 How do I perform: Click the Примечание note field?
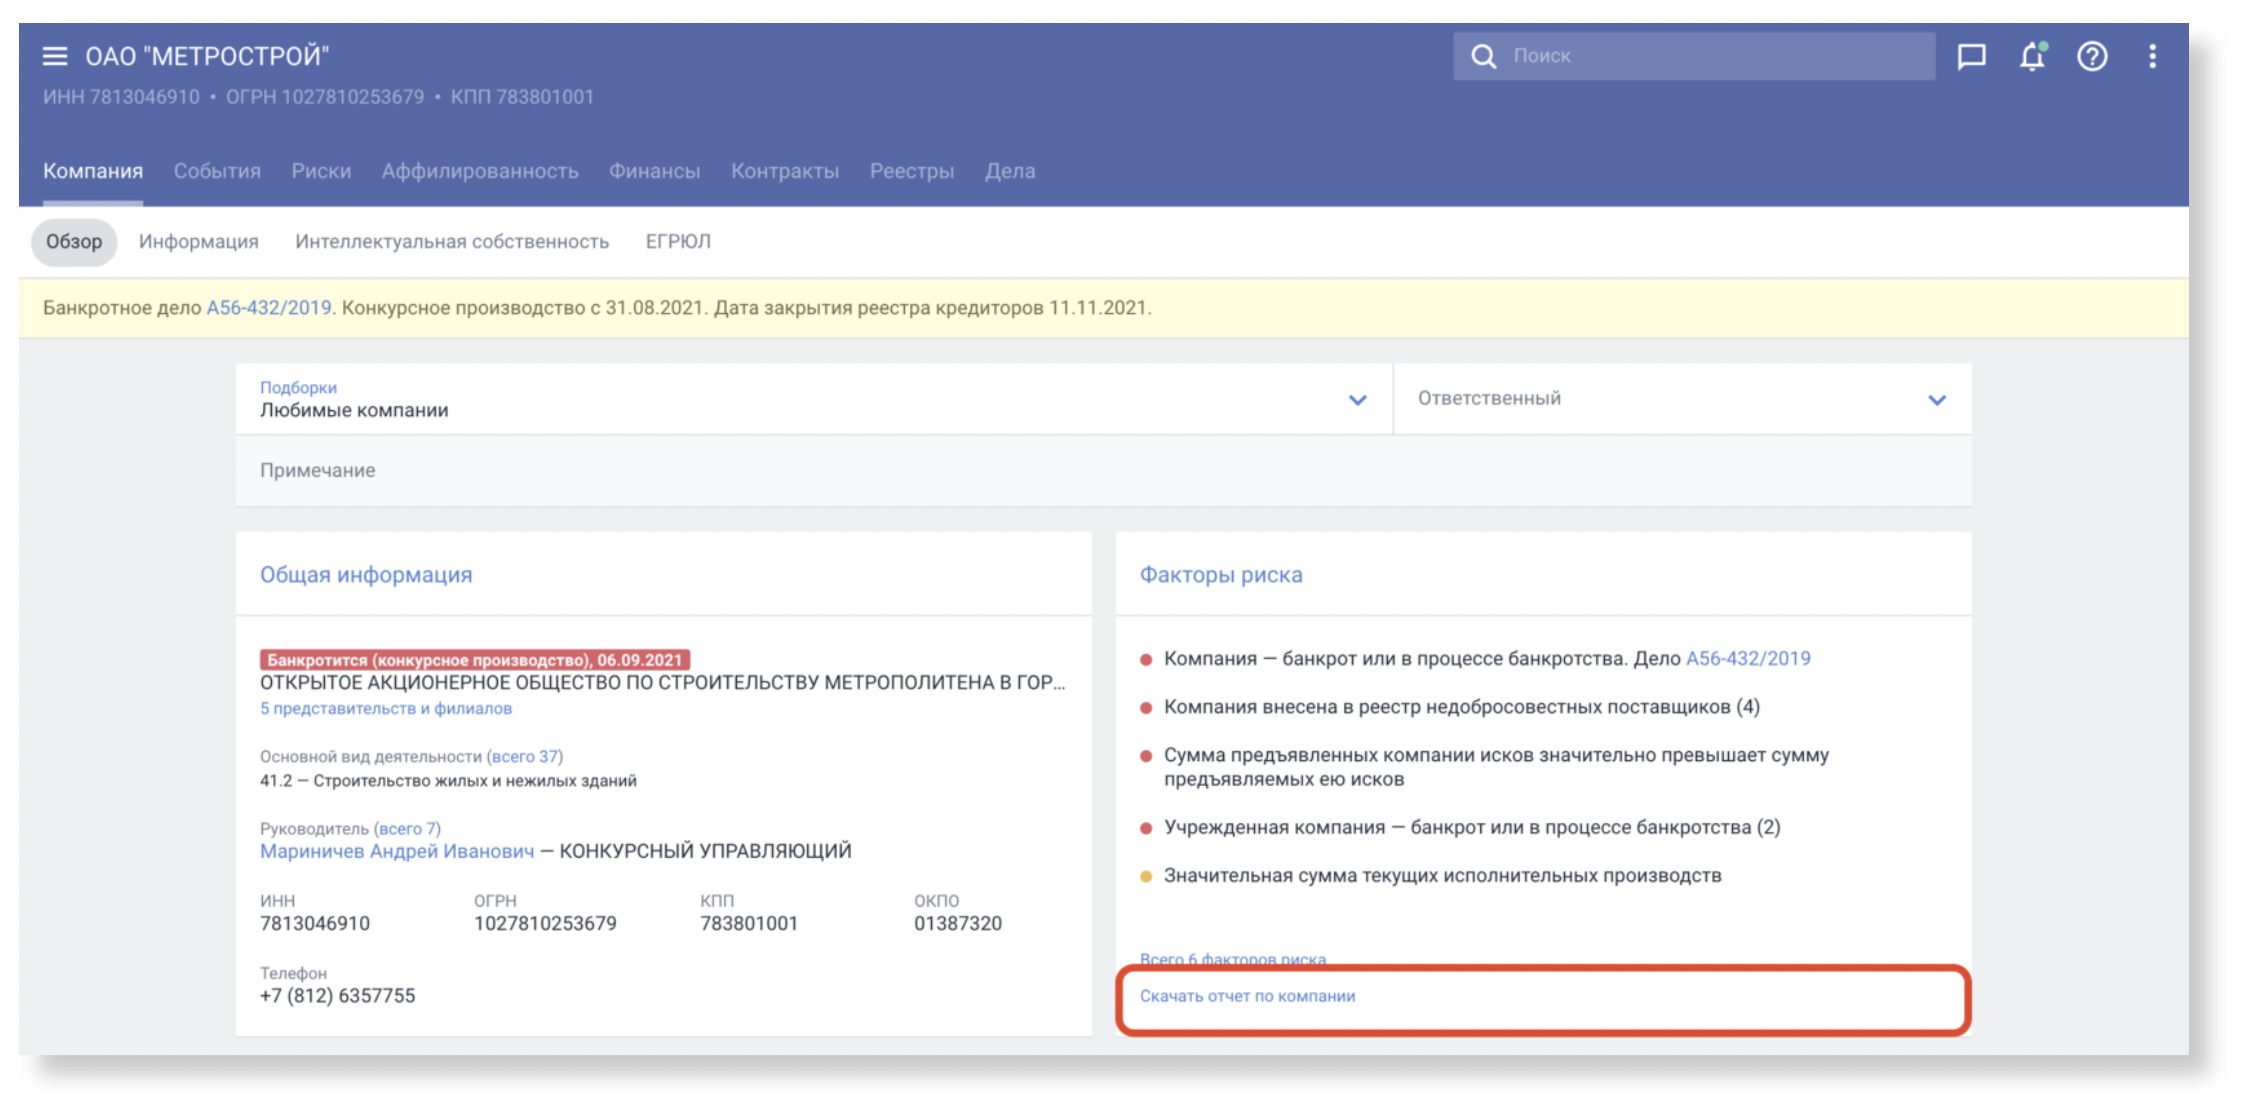coord(1104,471)
